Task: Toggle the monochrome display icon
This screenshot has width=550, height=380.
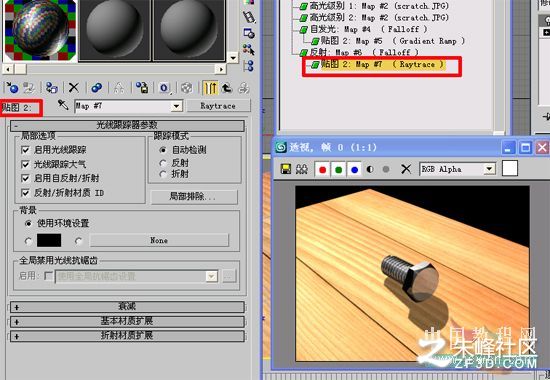Action: click(386, 169)
